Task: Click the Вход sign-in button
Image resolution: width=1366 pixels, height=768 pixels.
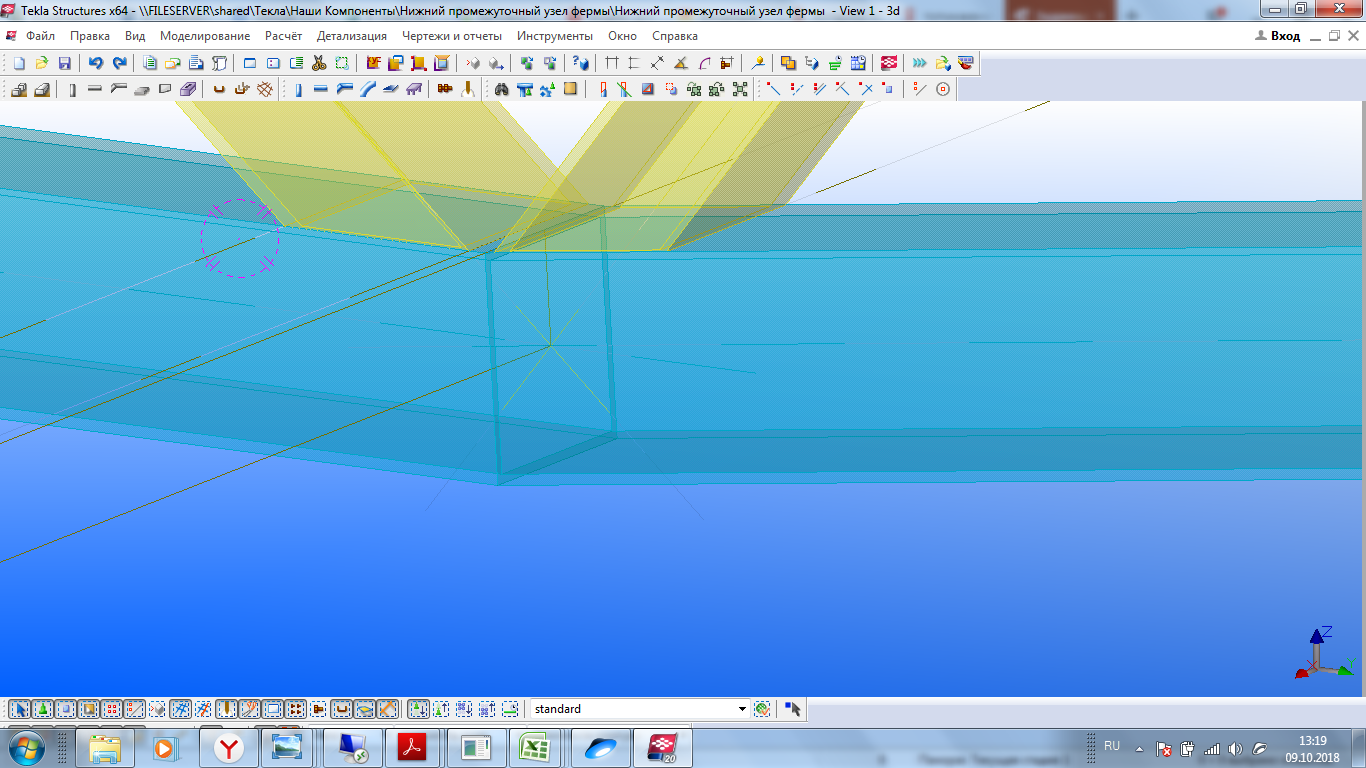Action: (x=1278, y=36)
